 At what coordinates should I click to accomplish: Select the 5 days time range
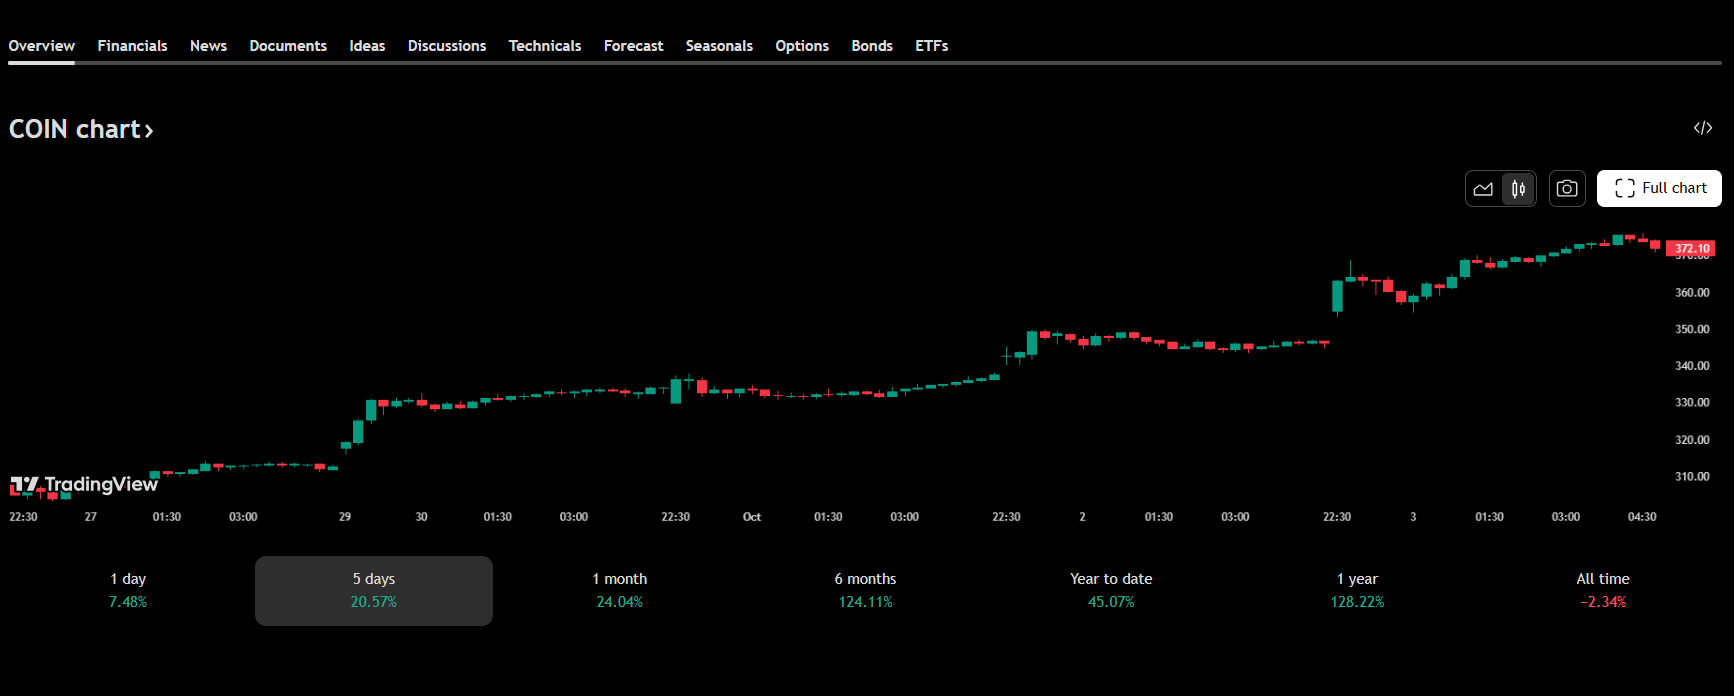click(373, 590)
